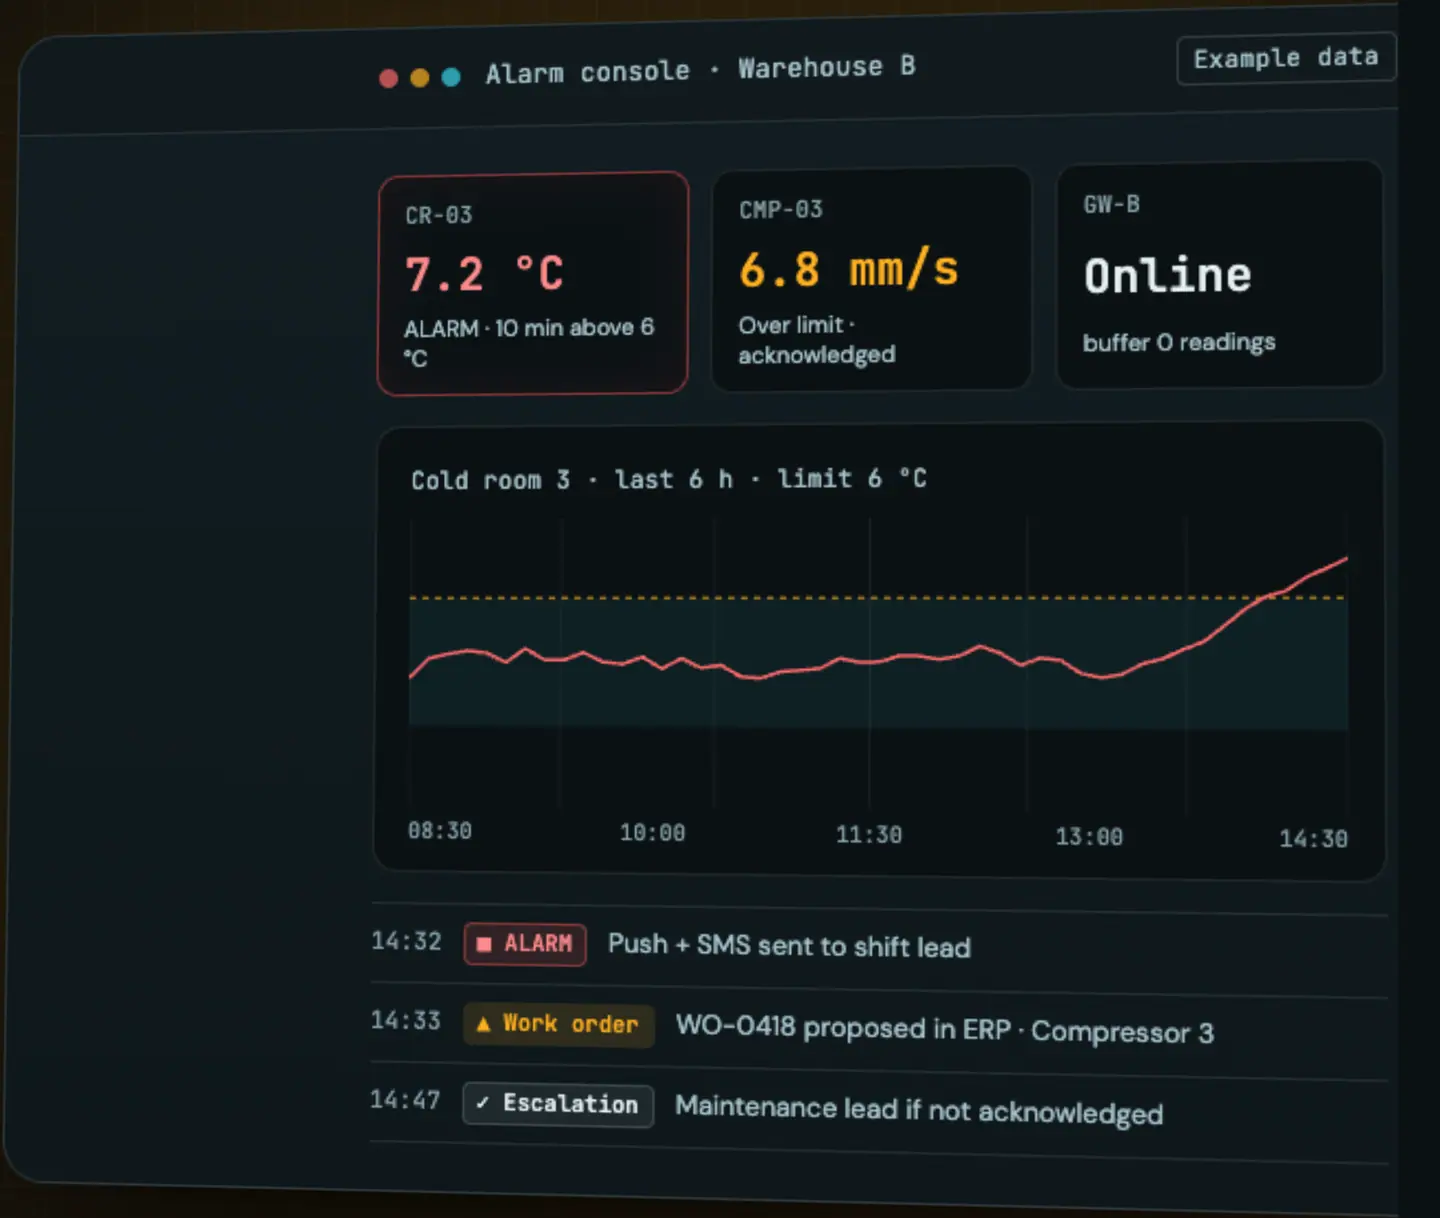
Task: Click 'ALARM · 10 min above 6 °C' status text
Action: tap(529, 342)
